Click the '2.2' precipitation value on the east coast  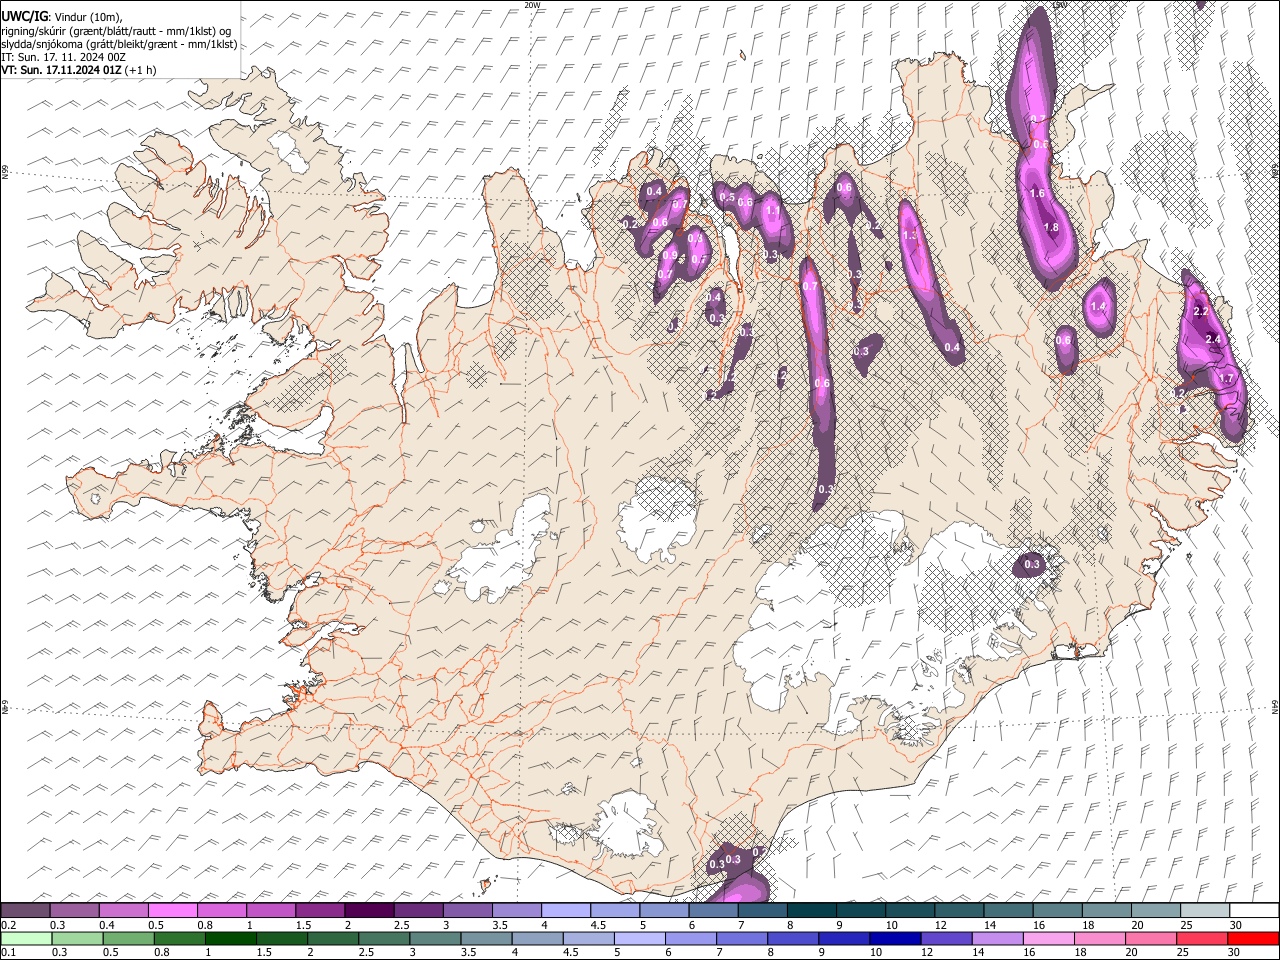(1202, 312)
